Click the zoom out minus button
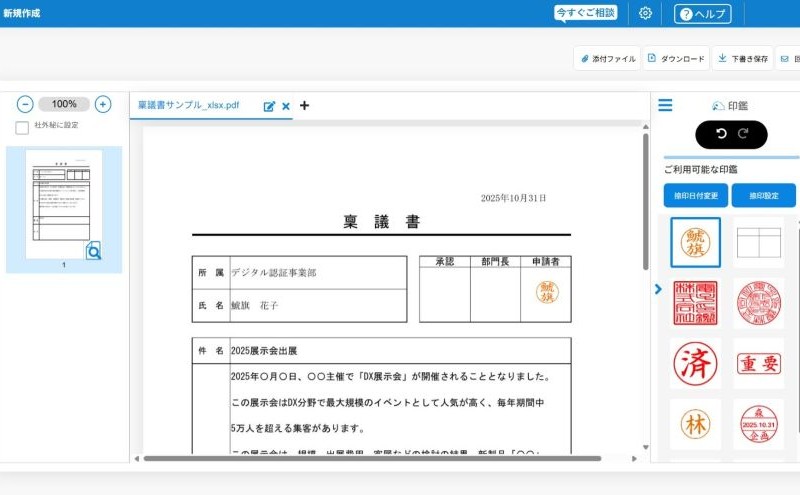The image size is (800, 495). (x=25, y=104)
